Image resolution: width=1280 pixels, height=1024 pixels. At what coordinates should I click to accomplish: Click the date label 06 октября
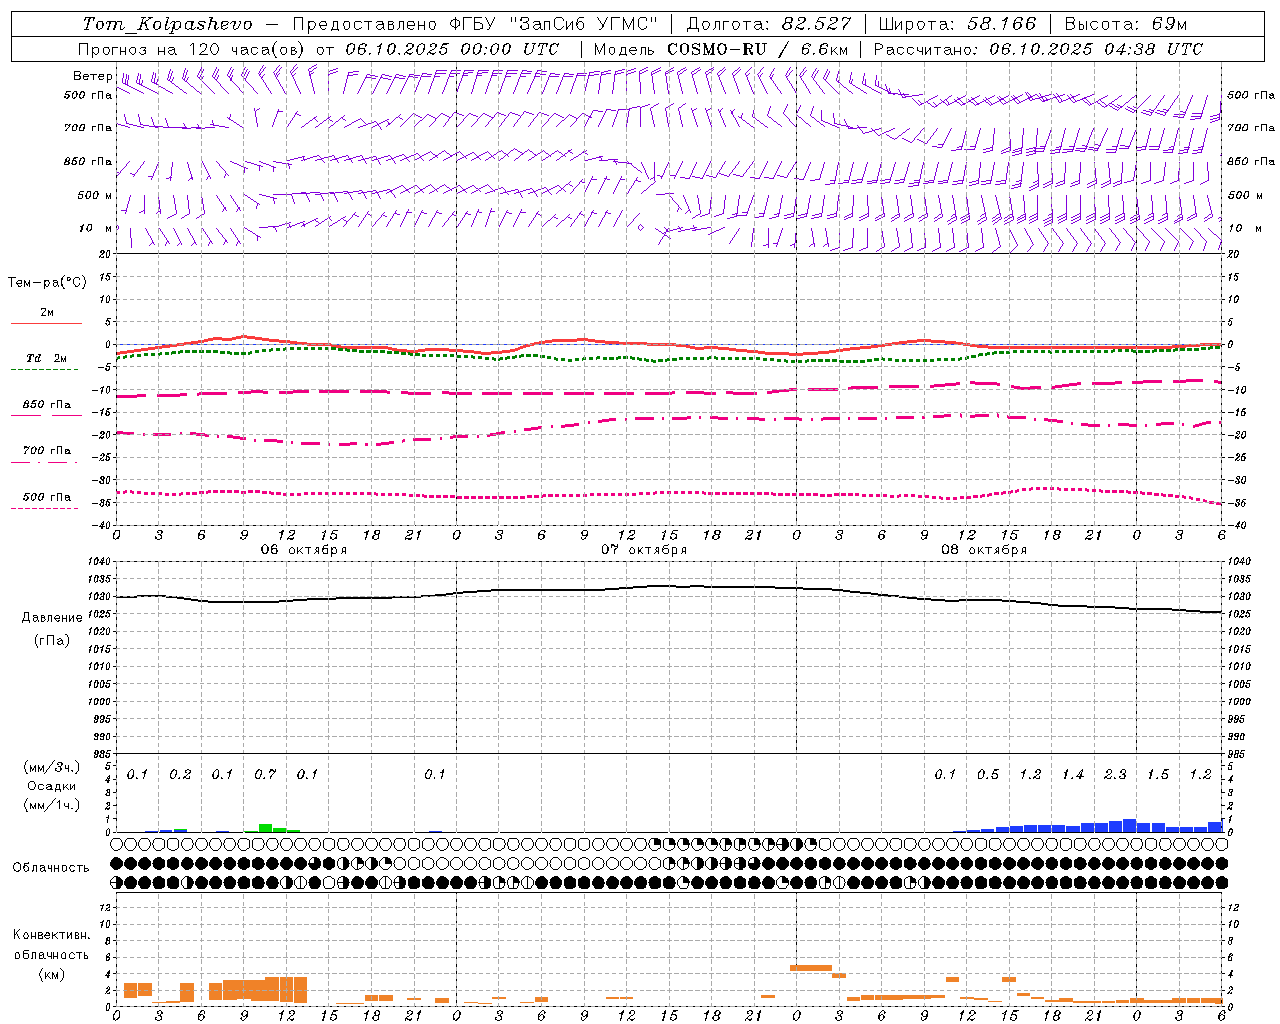point(304,550)
